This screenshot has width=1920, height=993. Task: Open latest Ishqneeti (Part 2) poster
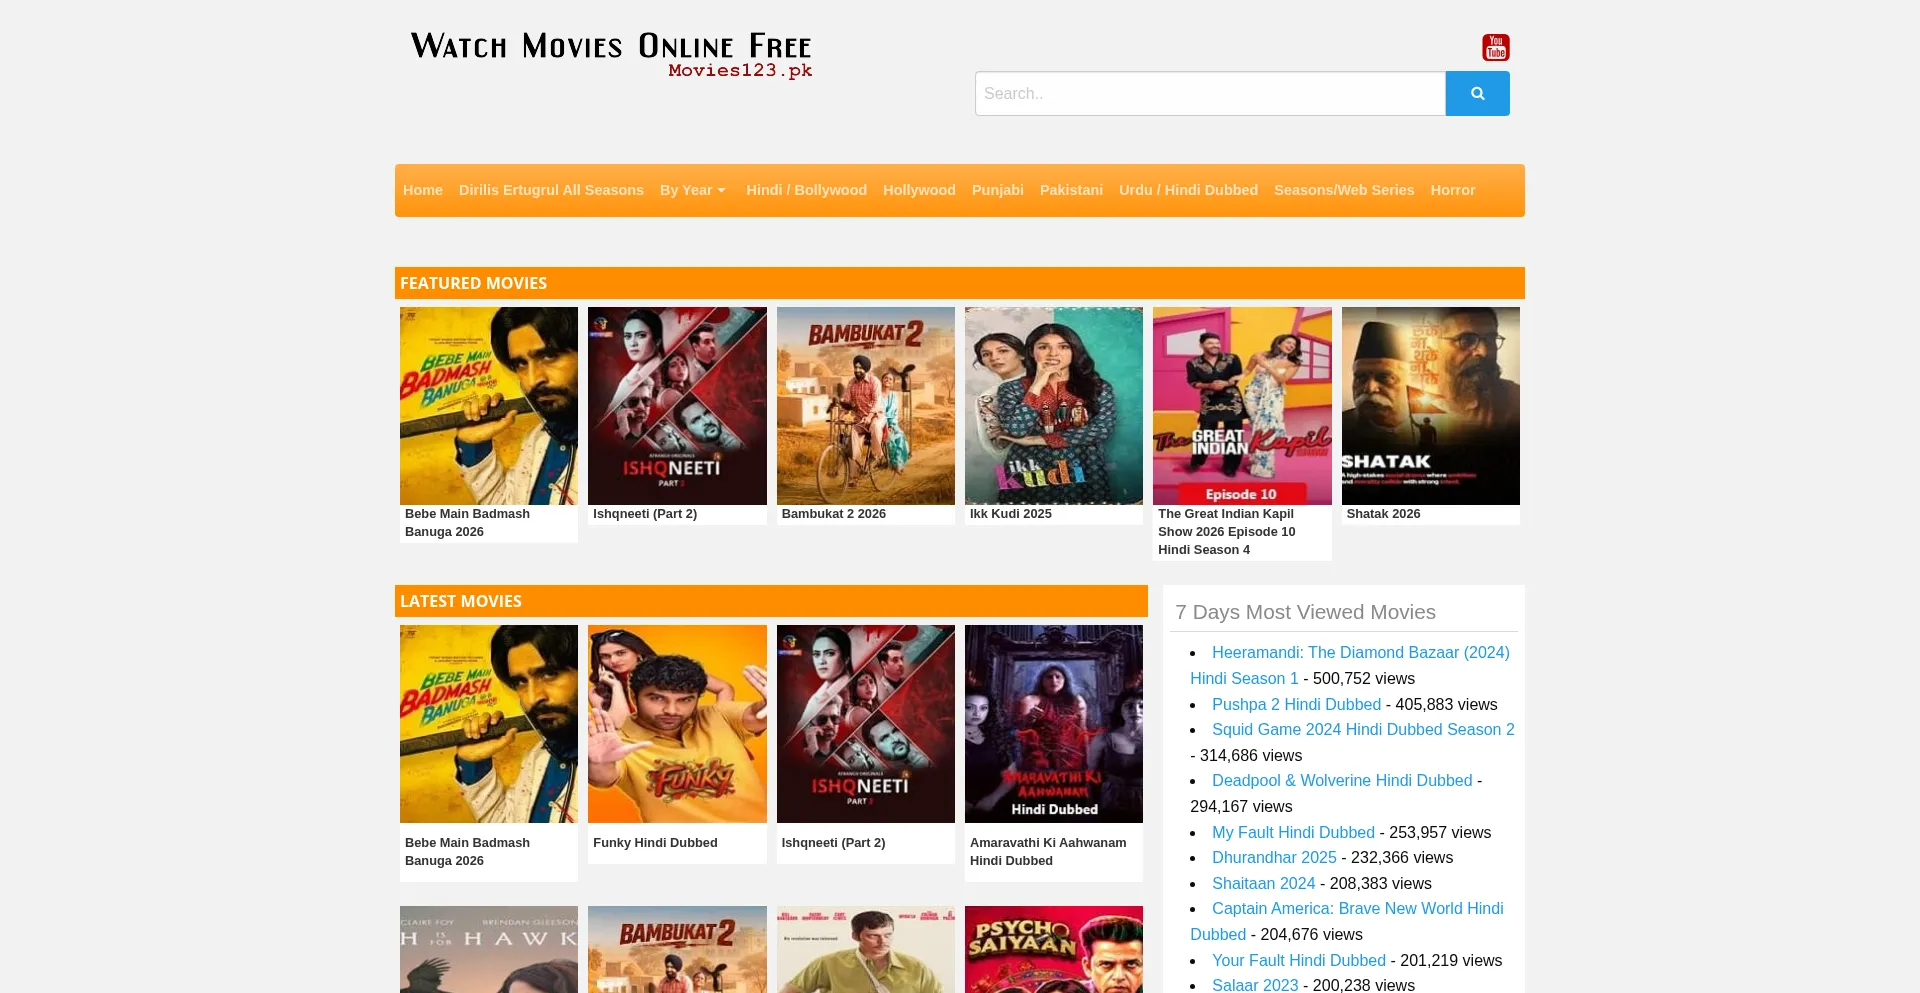866,724
